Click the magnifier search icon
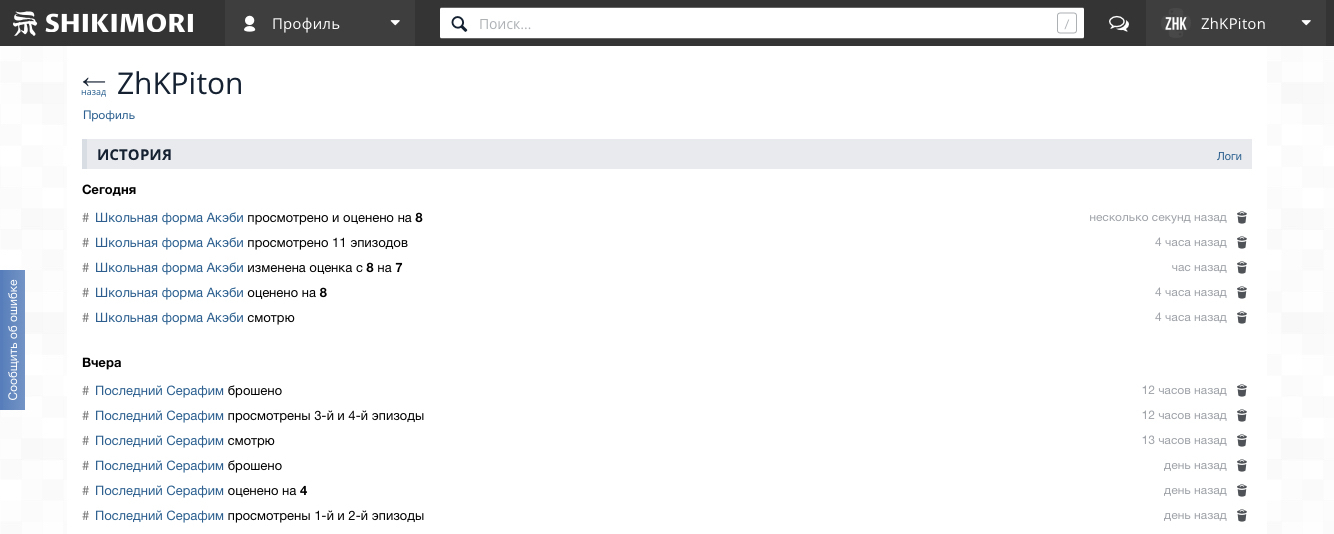 pos(459,24)
